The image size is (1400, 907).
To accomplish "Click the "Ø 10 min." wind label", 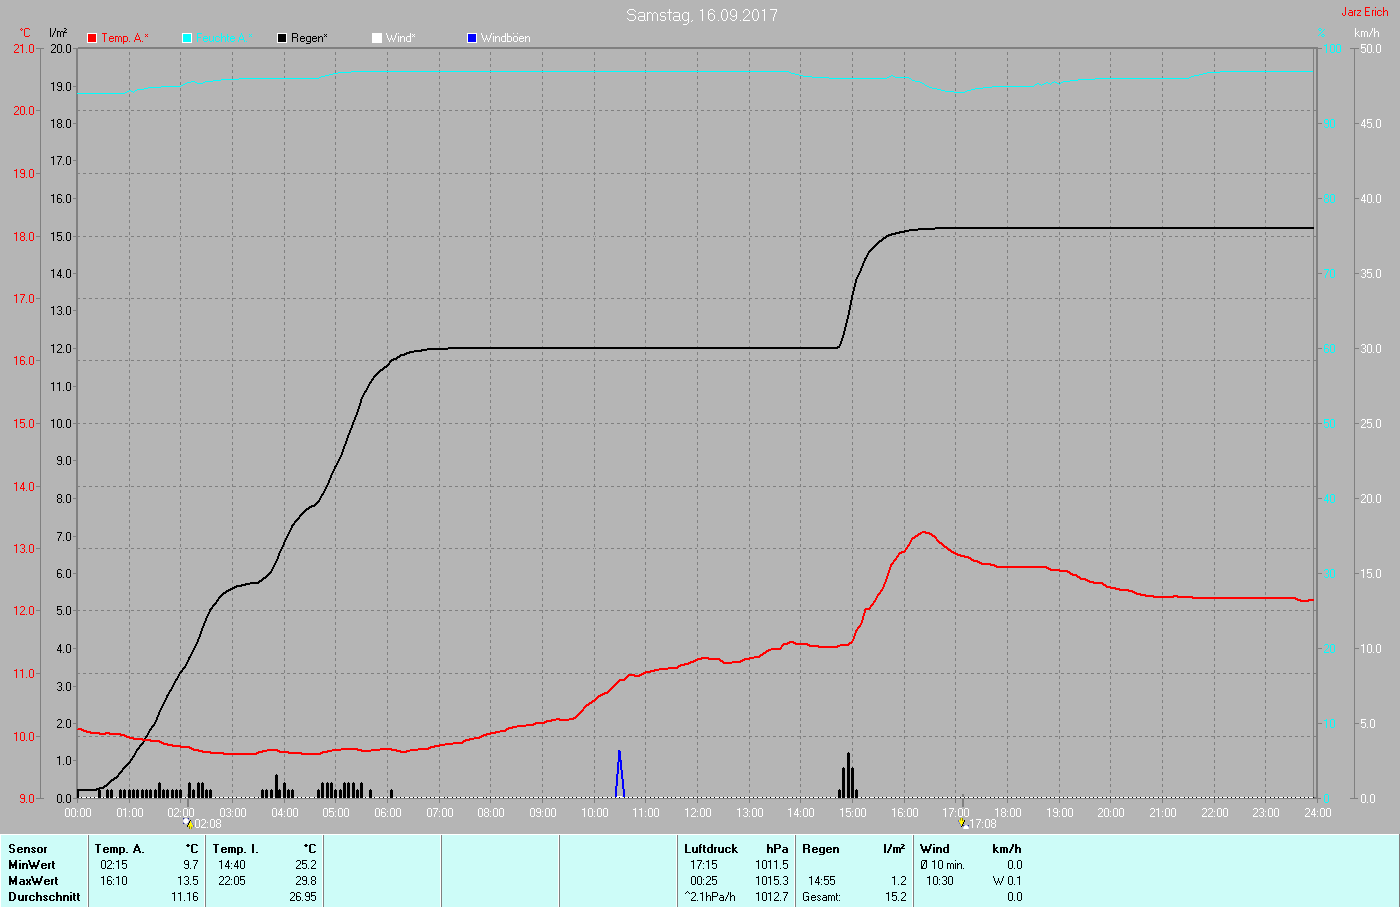I will click(942, 865).
